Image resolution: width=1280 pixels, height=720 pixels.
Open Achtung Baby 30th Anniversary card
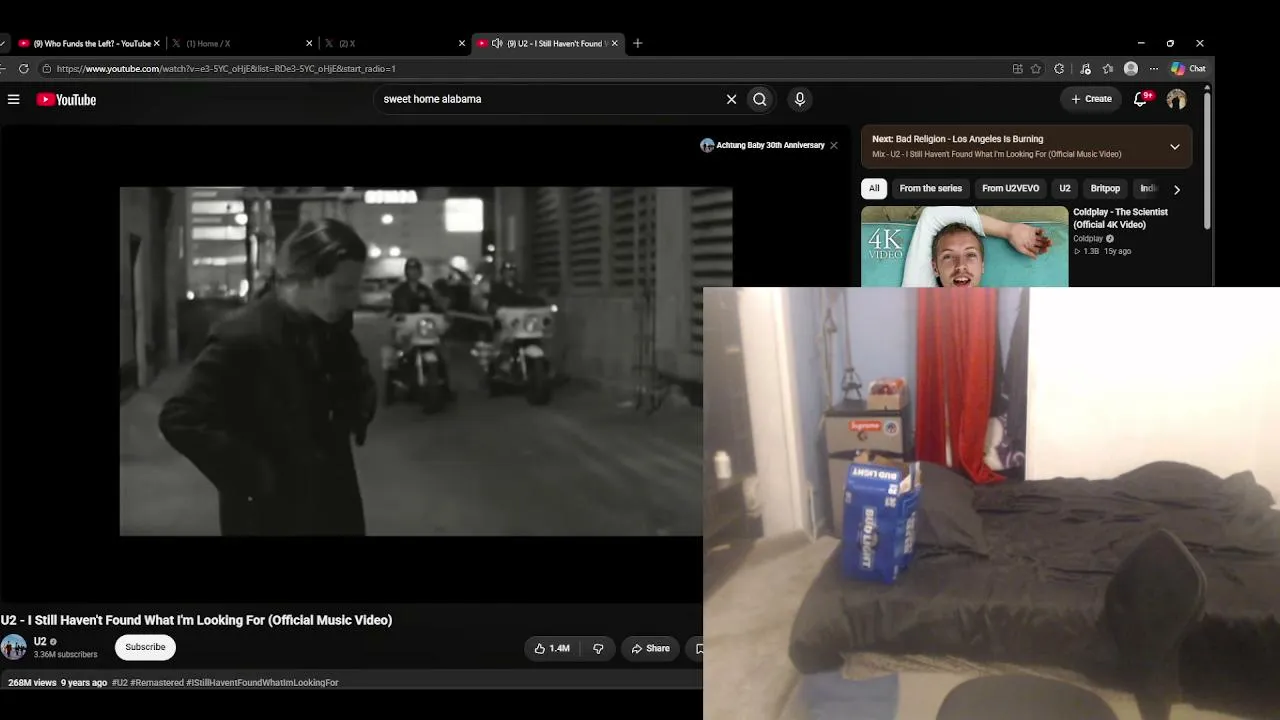coord(763,145)
